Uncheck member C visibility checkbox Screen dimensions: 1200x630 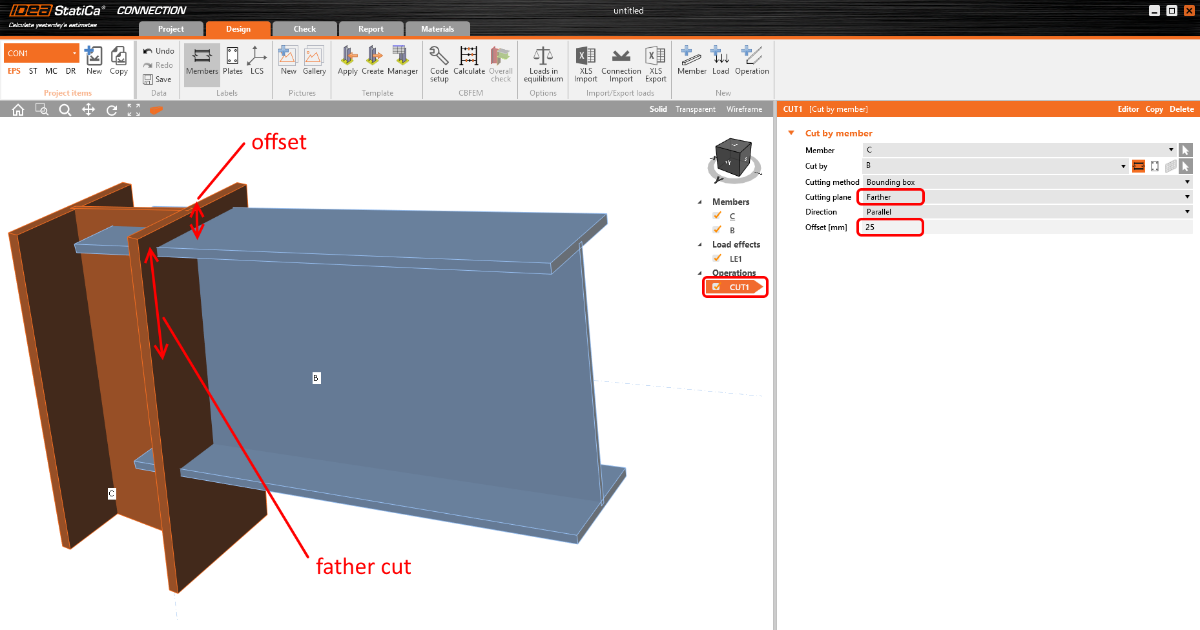[x=716, y=216]
